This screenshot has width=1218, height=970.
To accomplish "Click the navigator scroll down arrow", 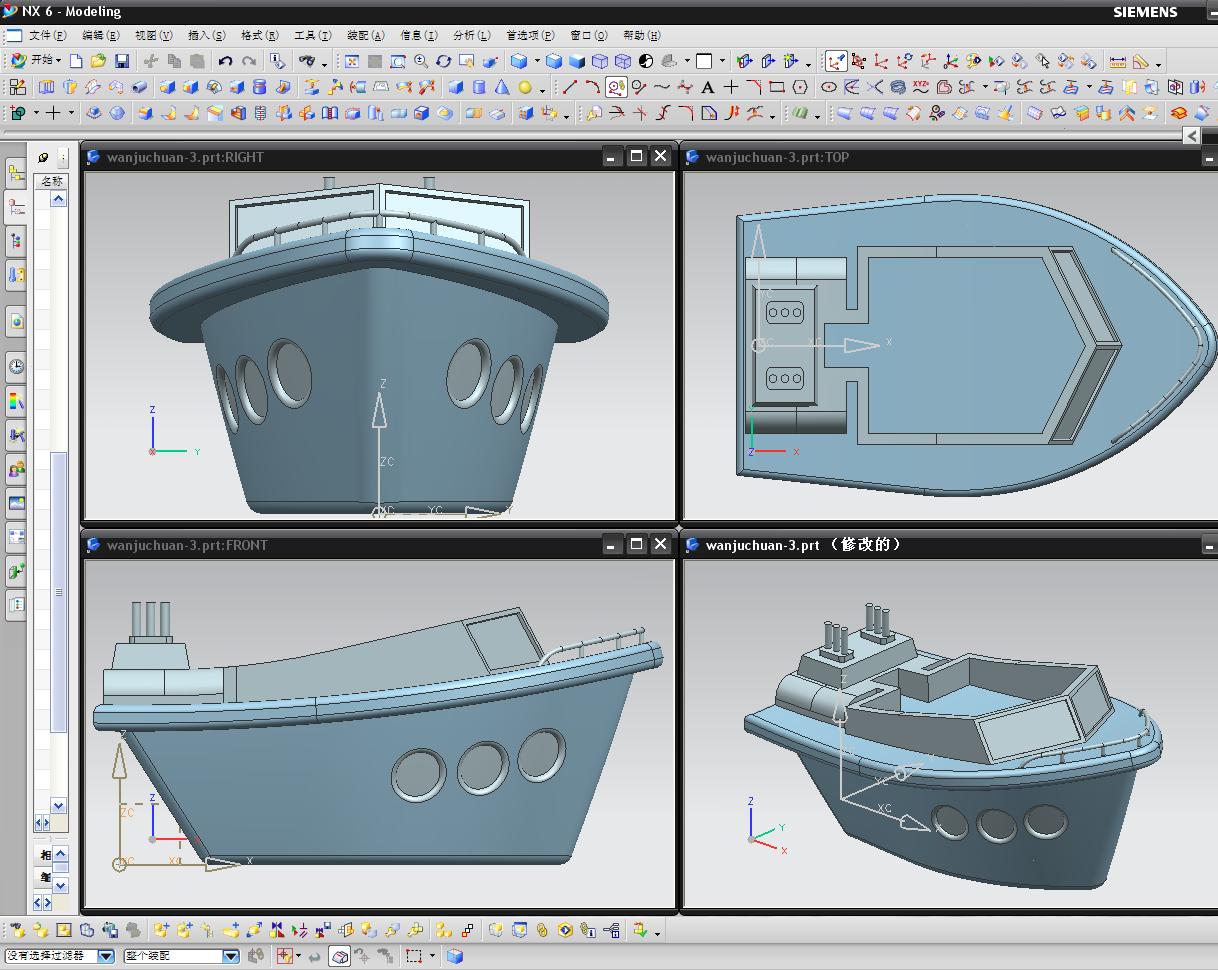I will pos(58,805).
